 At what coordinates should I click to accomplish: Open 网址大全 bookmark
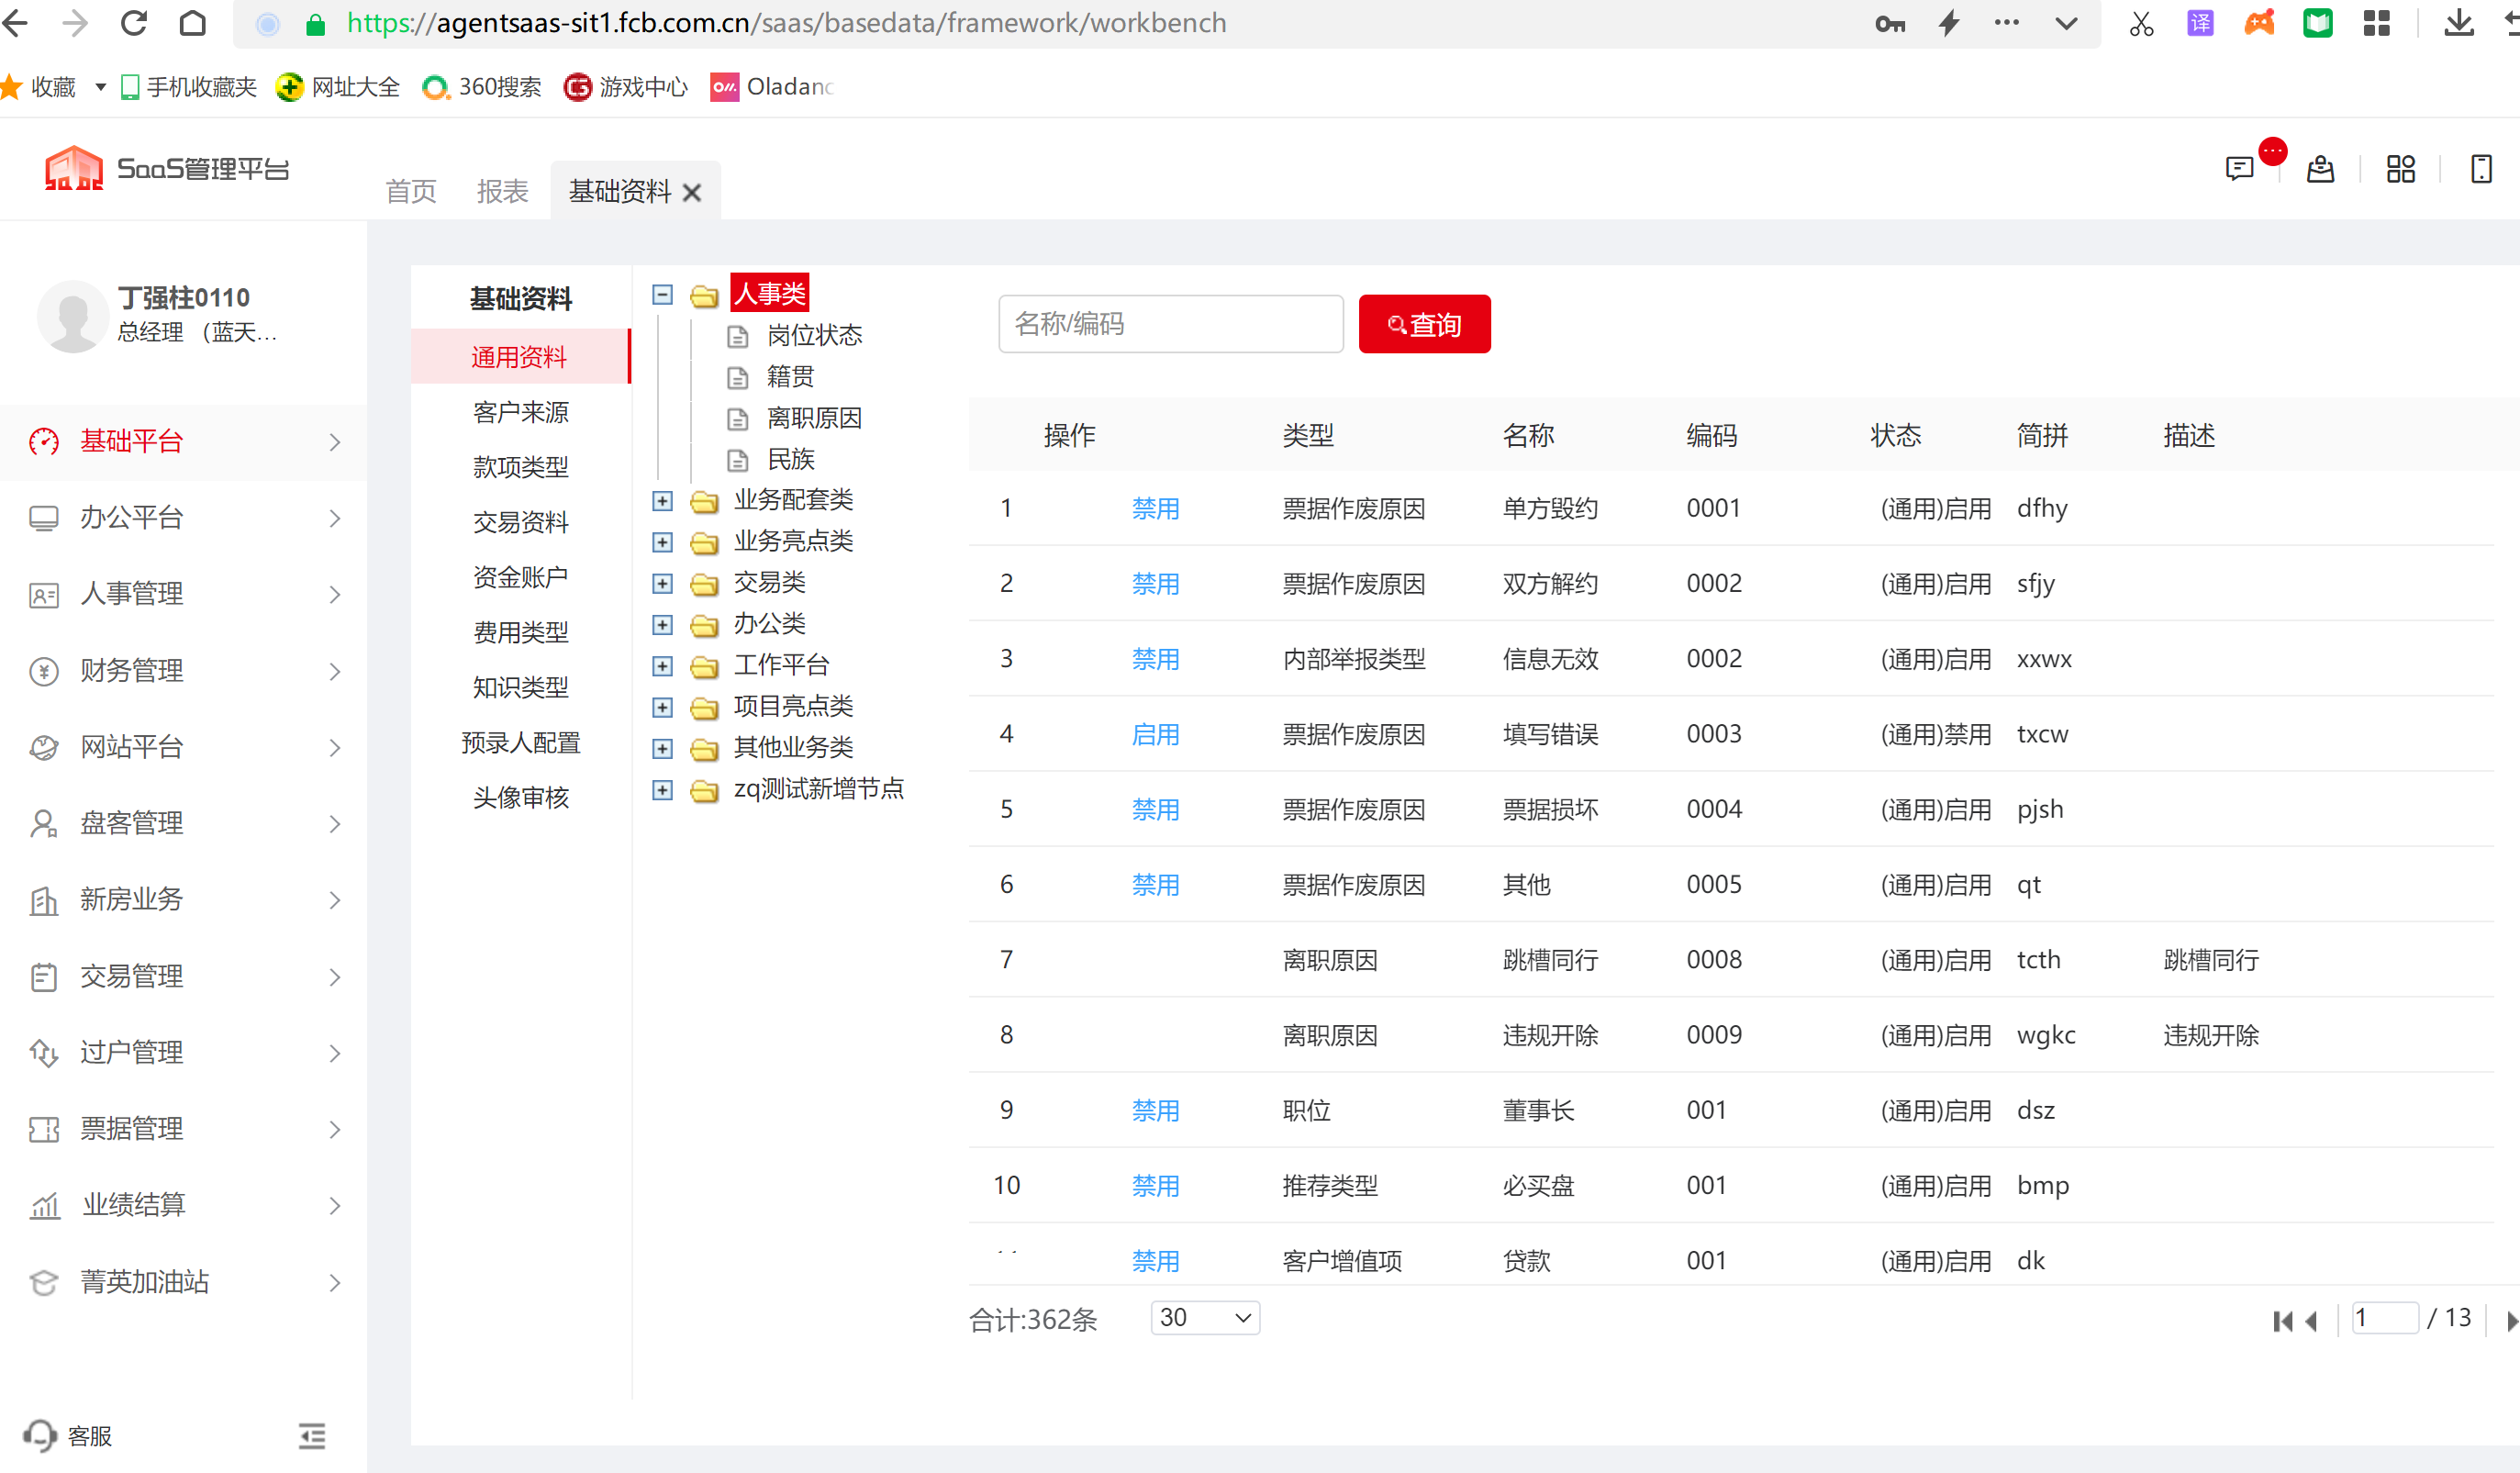[x=338, y=87]
